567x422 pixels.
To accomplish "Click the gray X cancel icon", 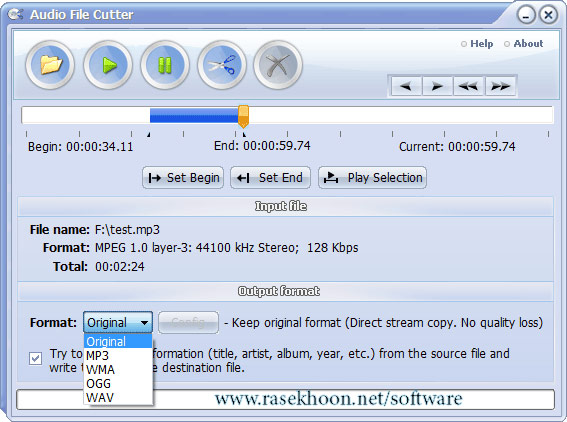I will point(278,65).
